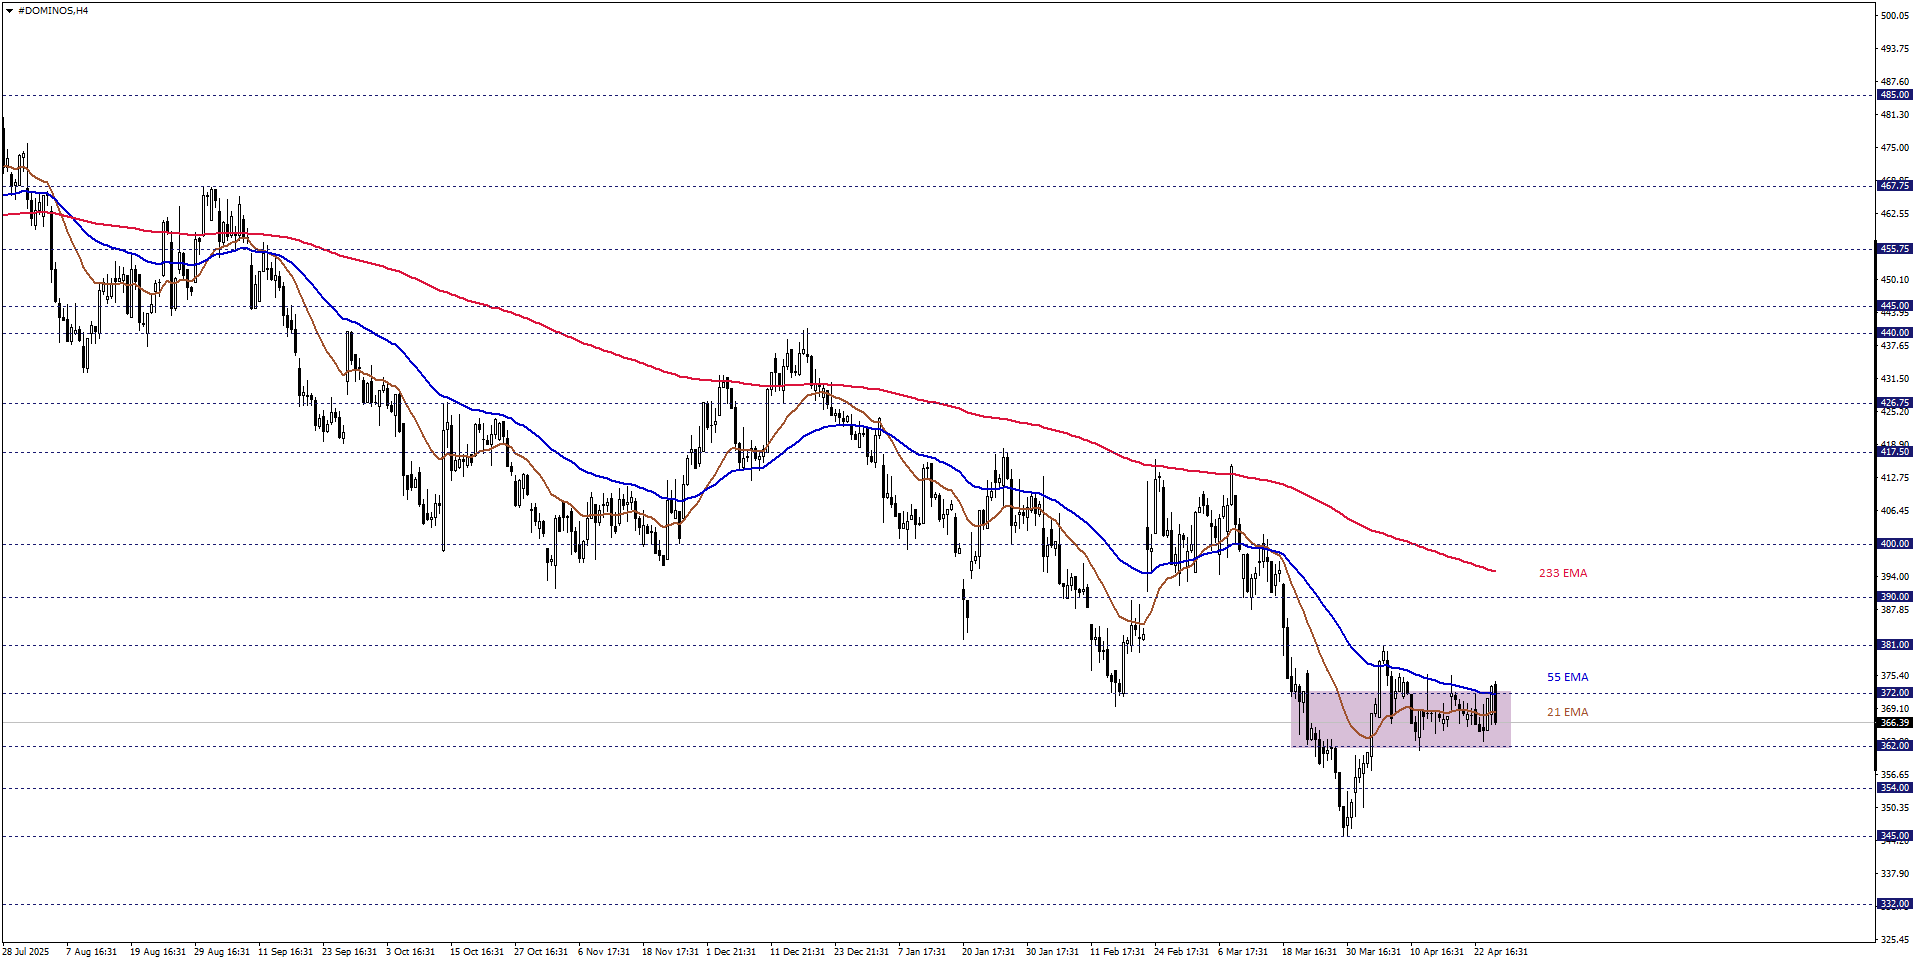Click the 28 Jul 2025 date label
1916x963 pixels.
click(x=26, y=952)
